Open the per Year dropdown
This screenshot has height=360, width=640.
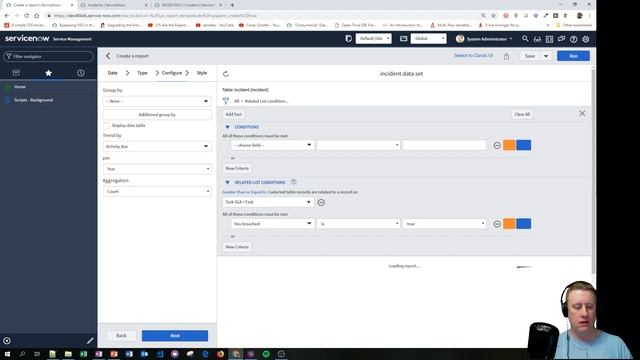(x=157, y=169)
